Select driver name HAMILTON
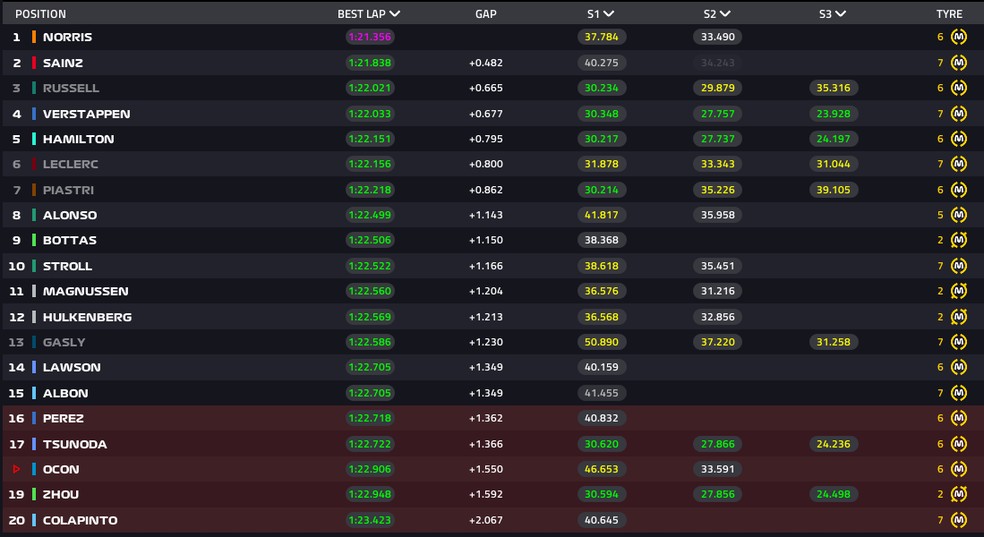The width and height of the screenshot is (984, 537). tap(78, 139)
